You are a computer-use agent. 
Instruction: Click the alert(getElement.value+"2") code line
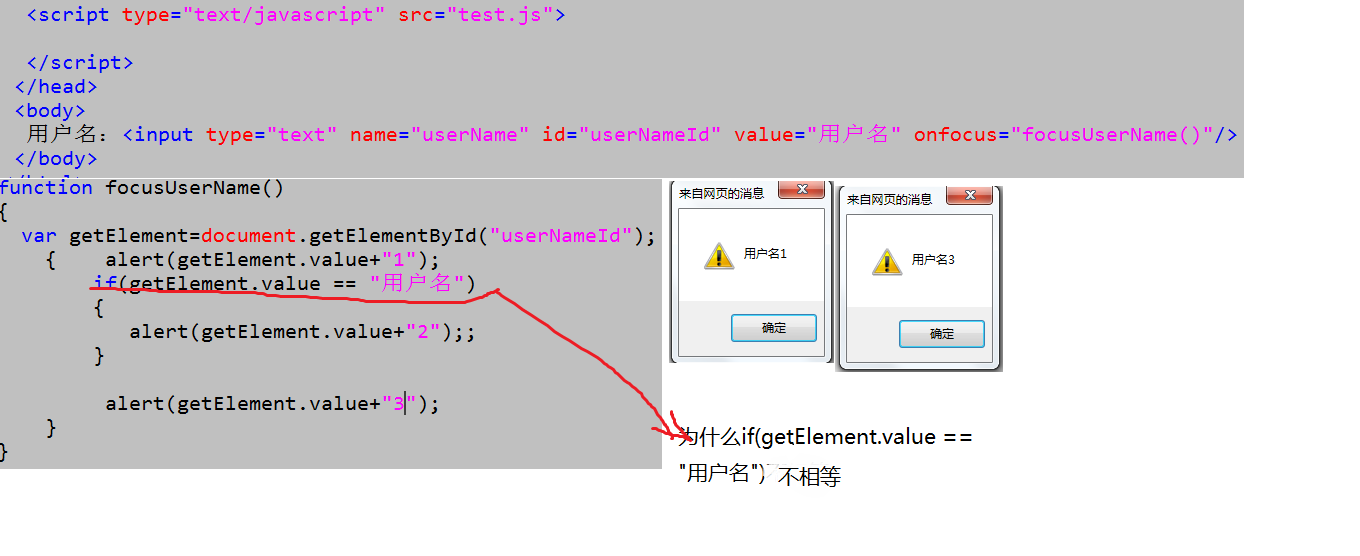[302, 332]
